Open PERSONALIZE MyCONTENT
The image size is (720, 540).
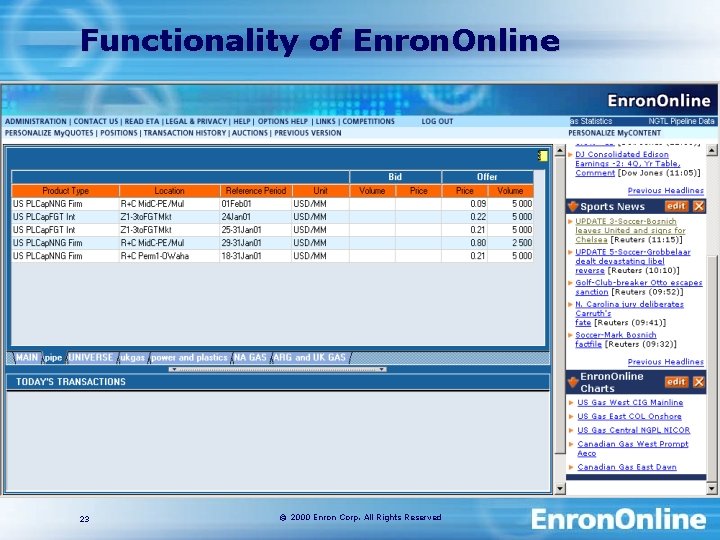pos(614,133)
